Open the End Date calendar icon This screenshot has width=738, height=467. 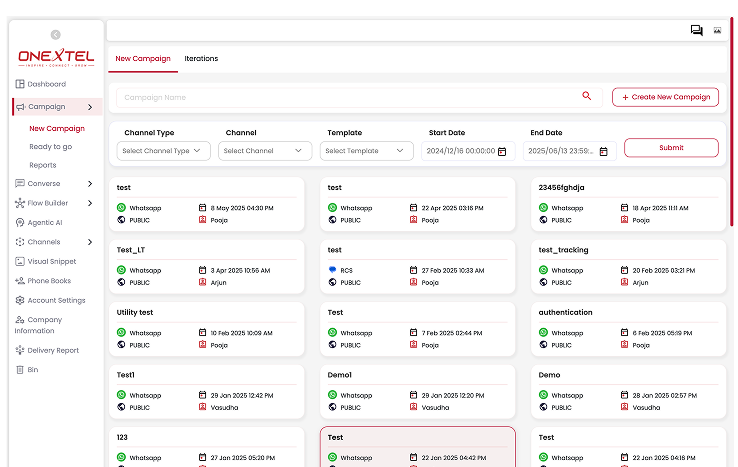(x=604, y=151)
